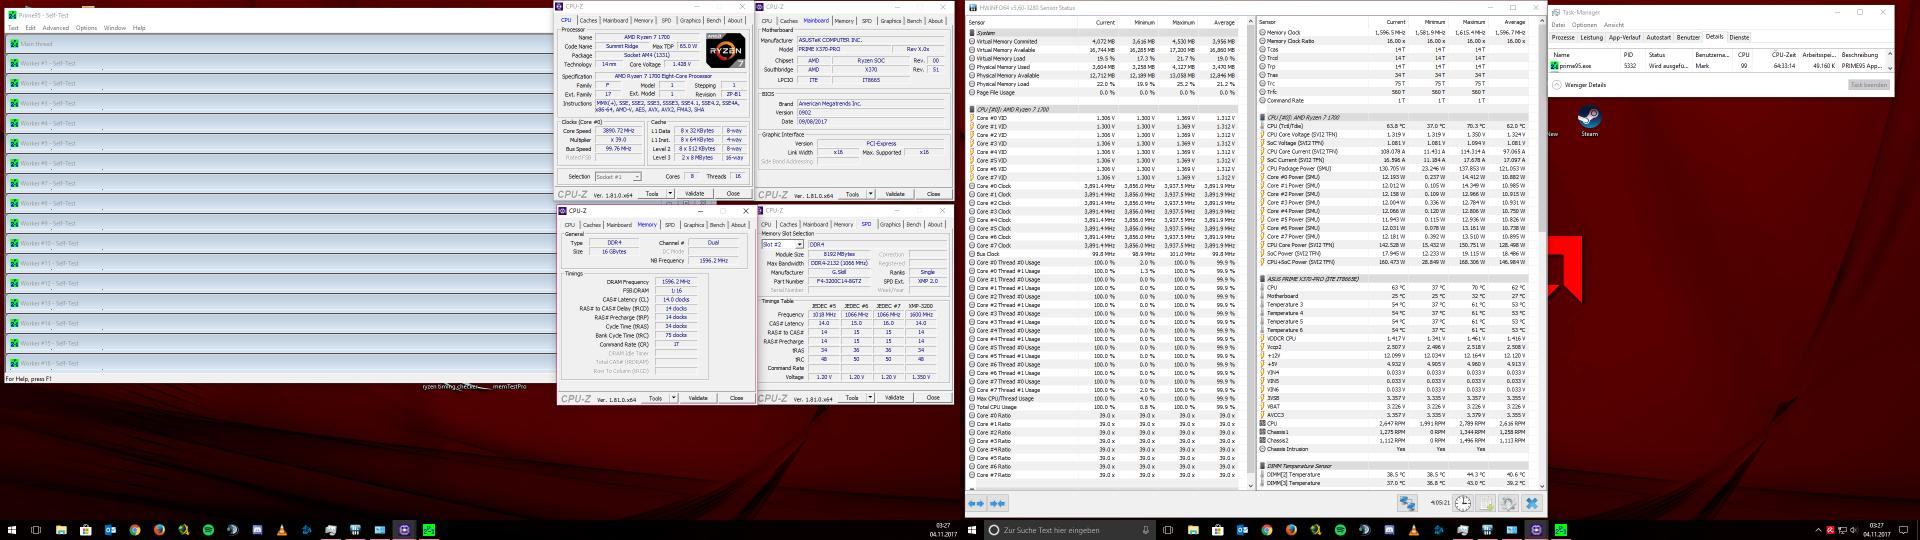Screen dimensions: 1920x540
Task: Click taskbar search box Zur Suche
Action: pyautogui.click(x=1070, y=530)
